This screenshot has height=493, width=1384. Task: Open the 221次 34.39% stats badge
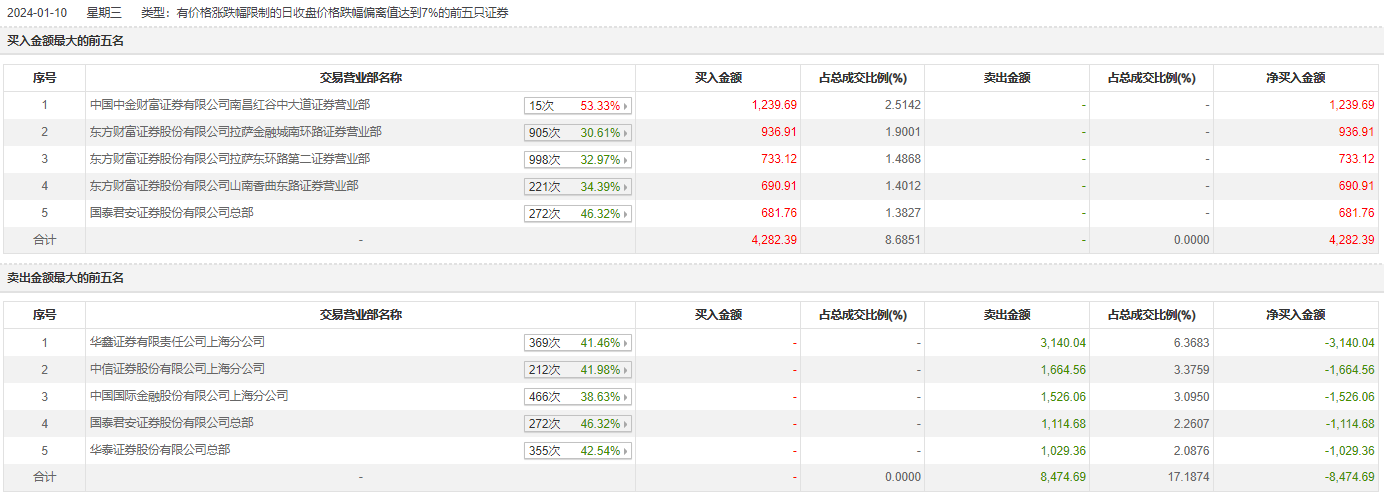[x=578, y=187]
